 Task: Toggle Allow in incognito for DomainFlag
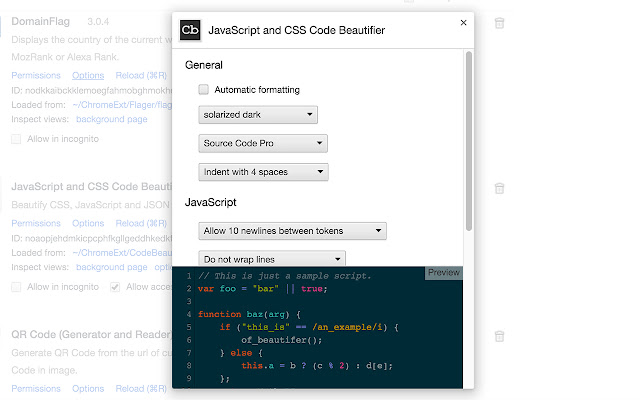pyautogui.click(x=16, y=139)
